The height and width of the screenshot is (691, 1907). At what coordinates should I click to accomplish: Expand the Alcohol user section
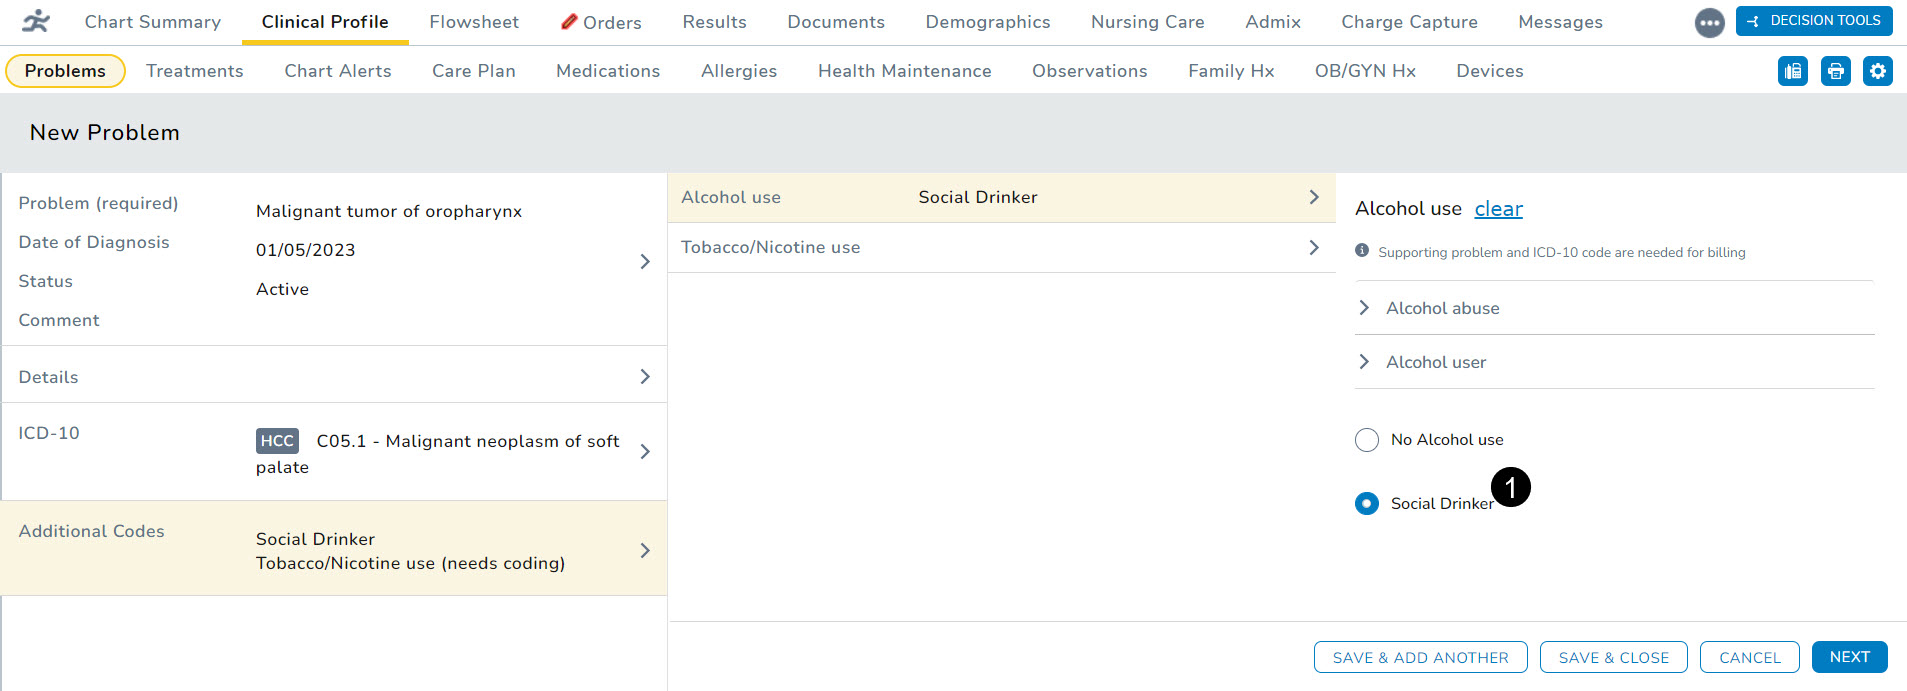(1364, 362)
